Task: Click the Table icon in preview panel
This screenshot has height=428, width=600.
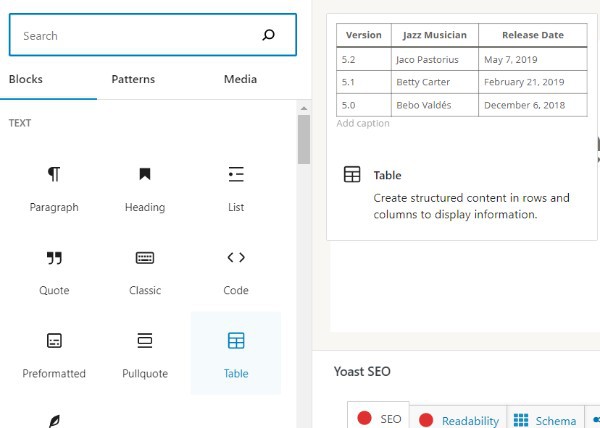Action: point(352,174)
